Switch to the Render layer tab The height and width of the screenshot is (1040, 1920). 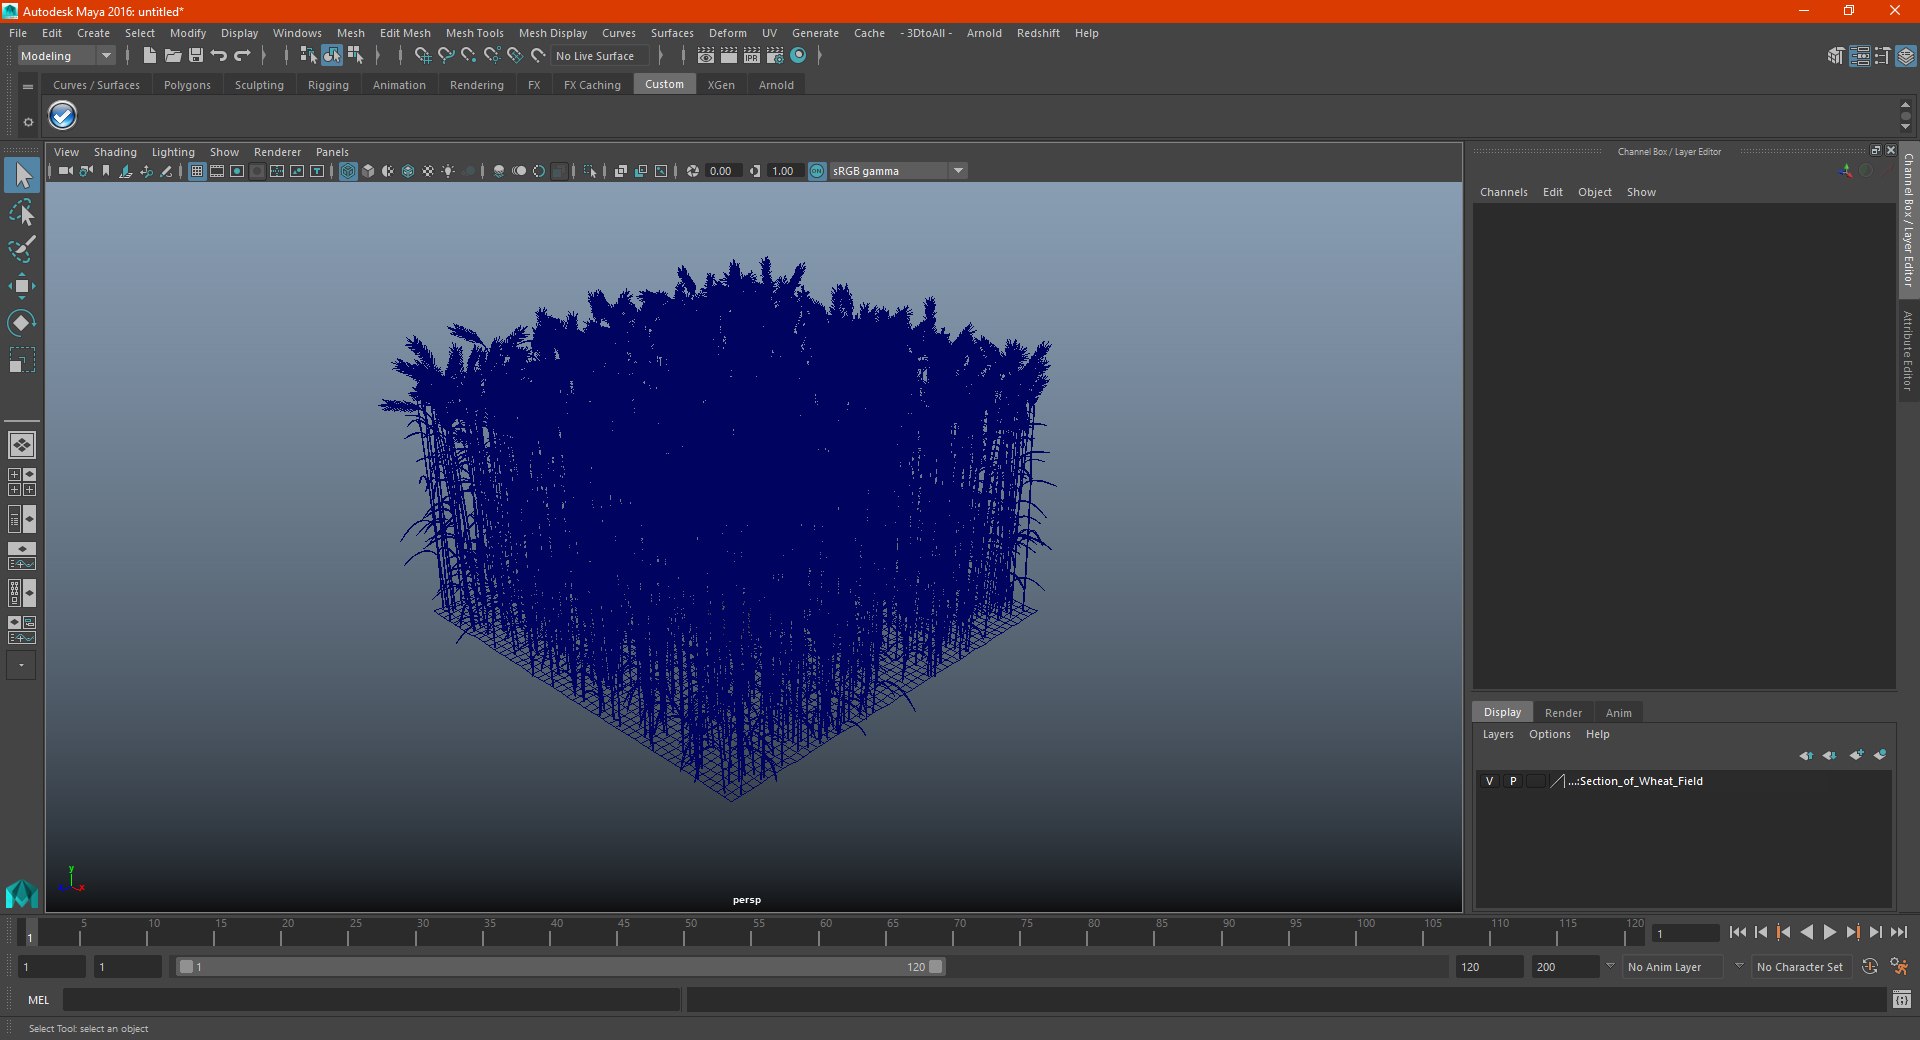pos(1562,713)
